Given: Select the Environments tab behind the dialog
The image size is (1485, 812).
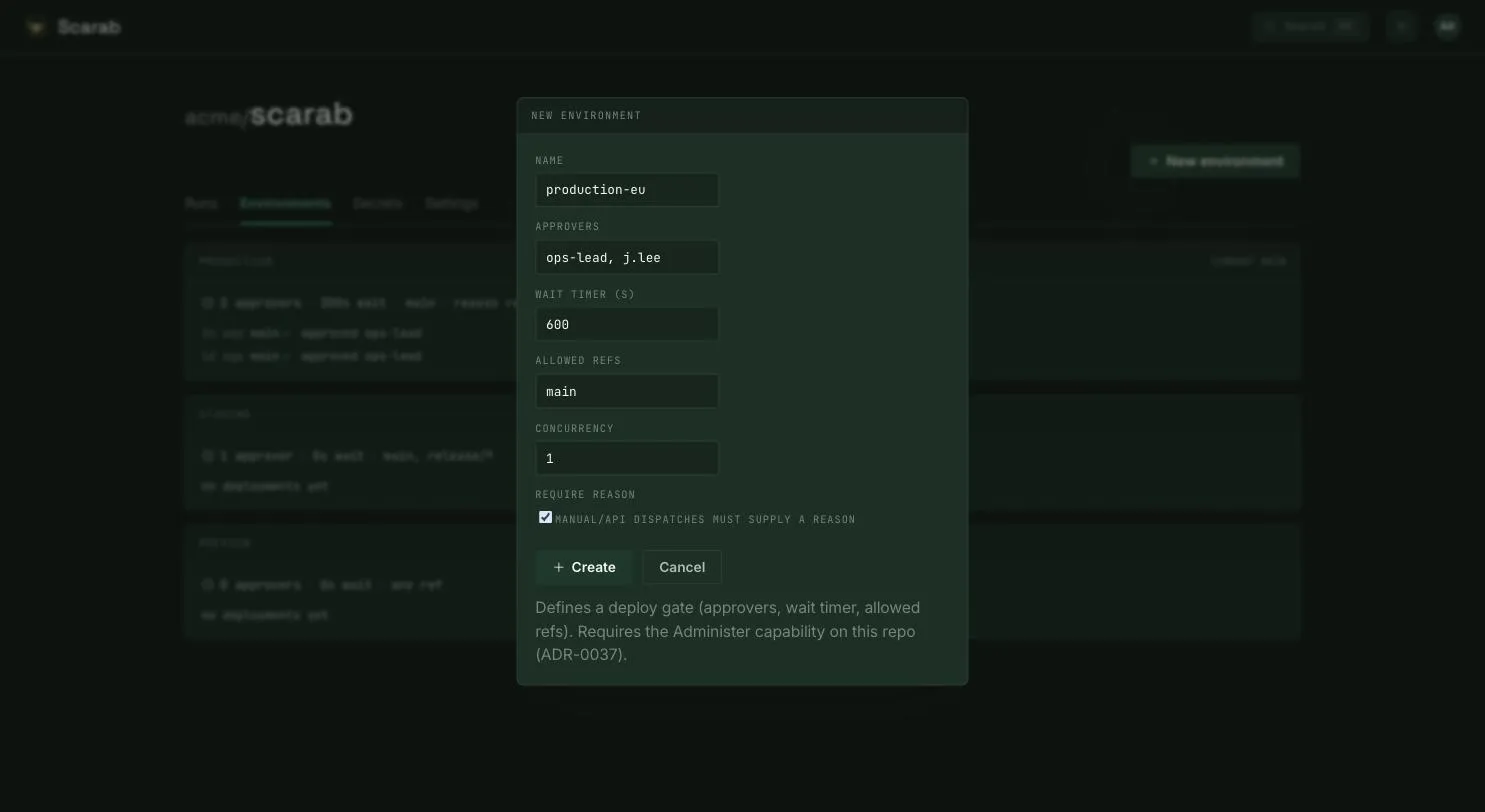Looking at the screenshot, I should [x=285, y=204].
